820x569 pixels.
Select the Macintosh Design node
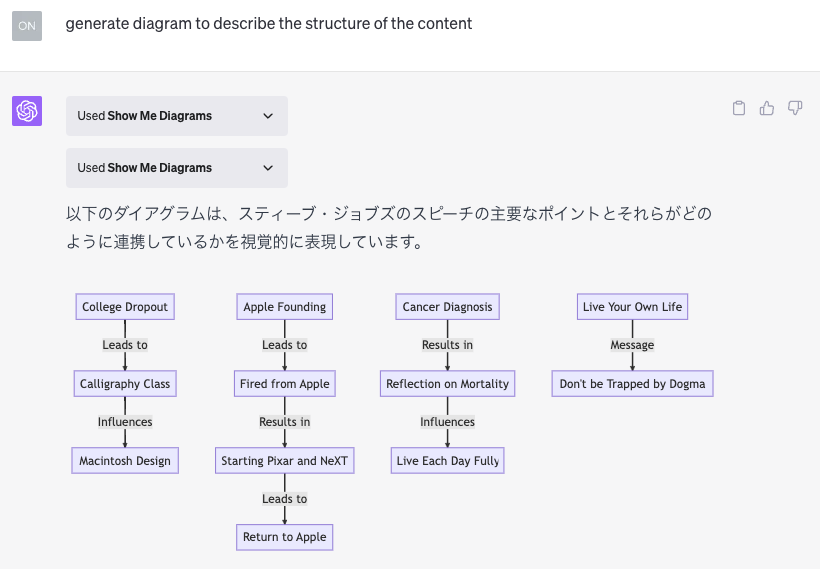pyautogui.click(x=125, y=461)
